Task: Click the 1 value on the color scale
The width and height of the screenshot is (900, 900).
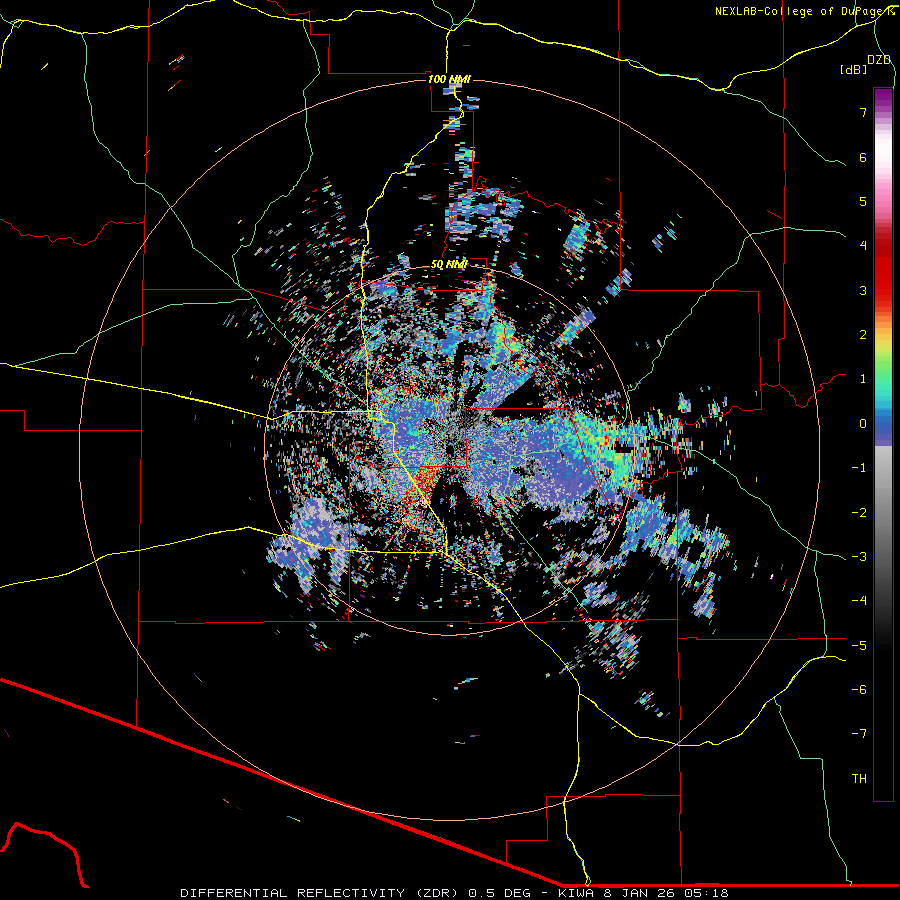Action: 863,379
